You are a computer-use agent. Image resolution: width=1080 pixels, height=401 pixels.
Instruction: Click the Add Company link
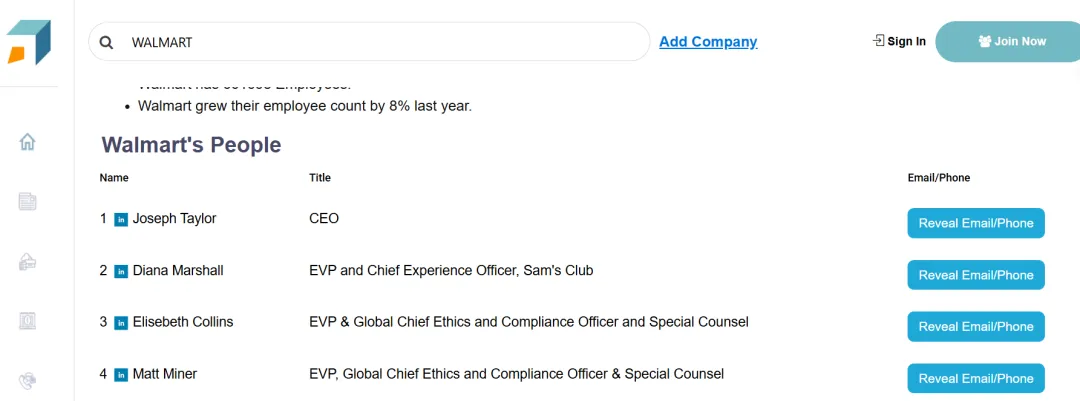[x=708, y=42]
